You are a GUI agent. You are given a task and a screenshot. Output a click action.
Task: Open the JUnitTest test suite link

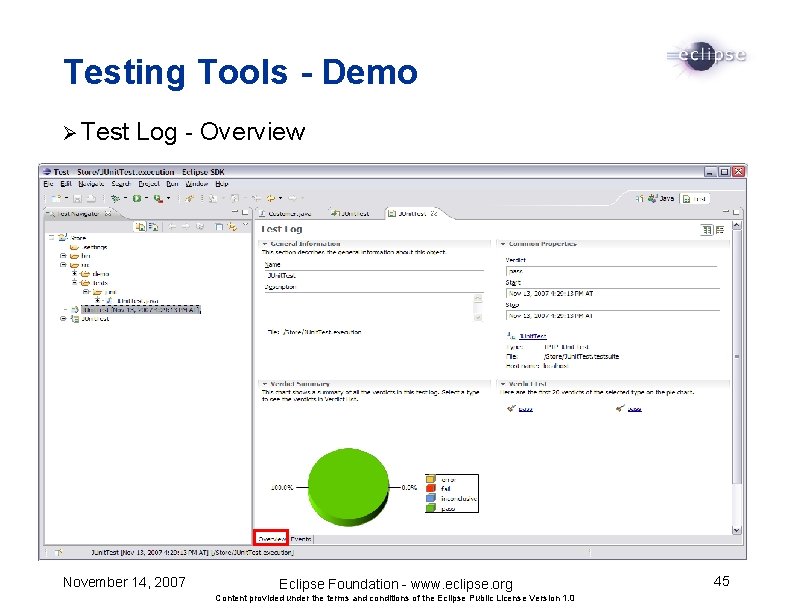tap(532, 336)
